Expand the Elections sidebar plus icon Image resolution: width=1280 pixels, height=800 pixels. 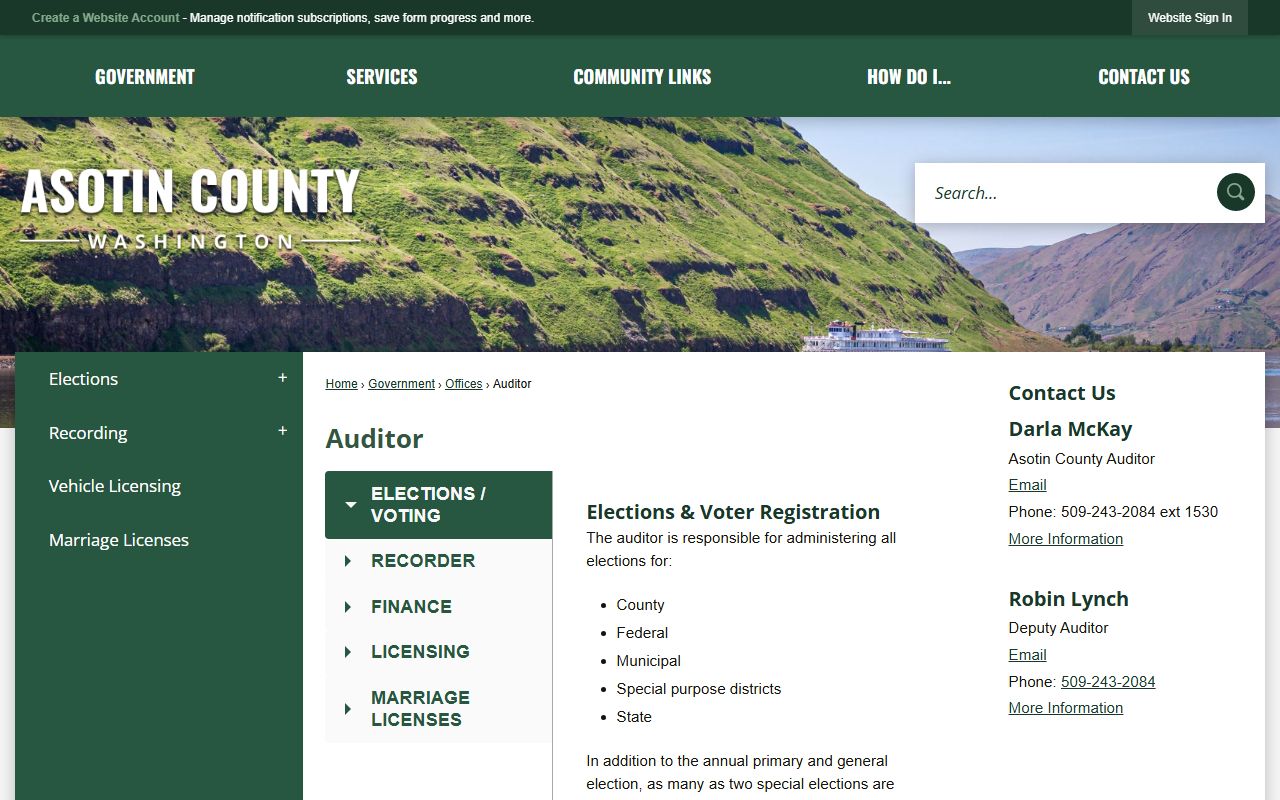click(282, 378)
